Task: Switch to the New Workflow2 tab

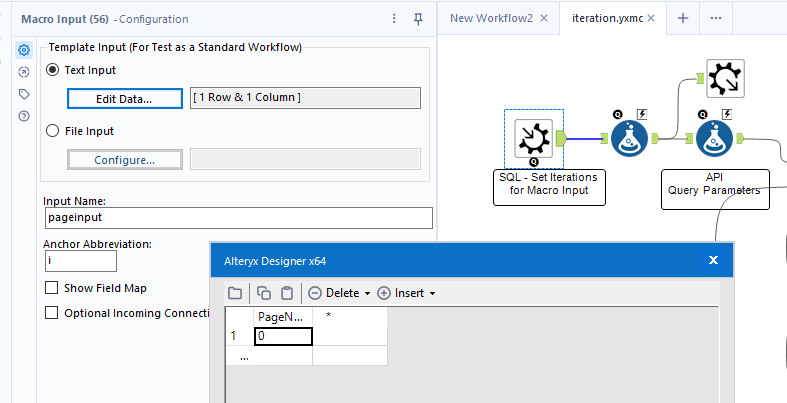Action: click(491, 18)
